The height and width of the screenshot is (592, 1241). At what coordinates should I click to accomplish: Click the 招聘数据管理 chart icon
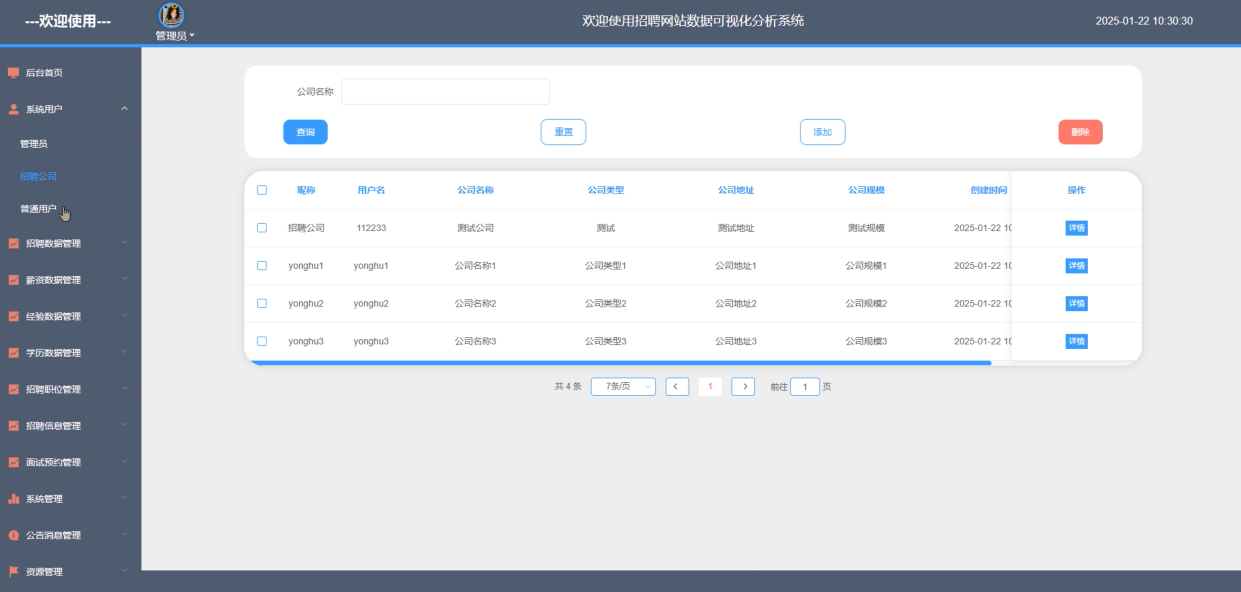click(x=14, y=243)
